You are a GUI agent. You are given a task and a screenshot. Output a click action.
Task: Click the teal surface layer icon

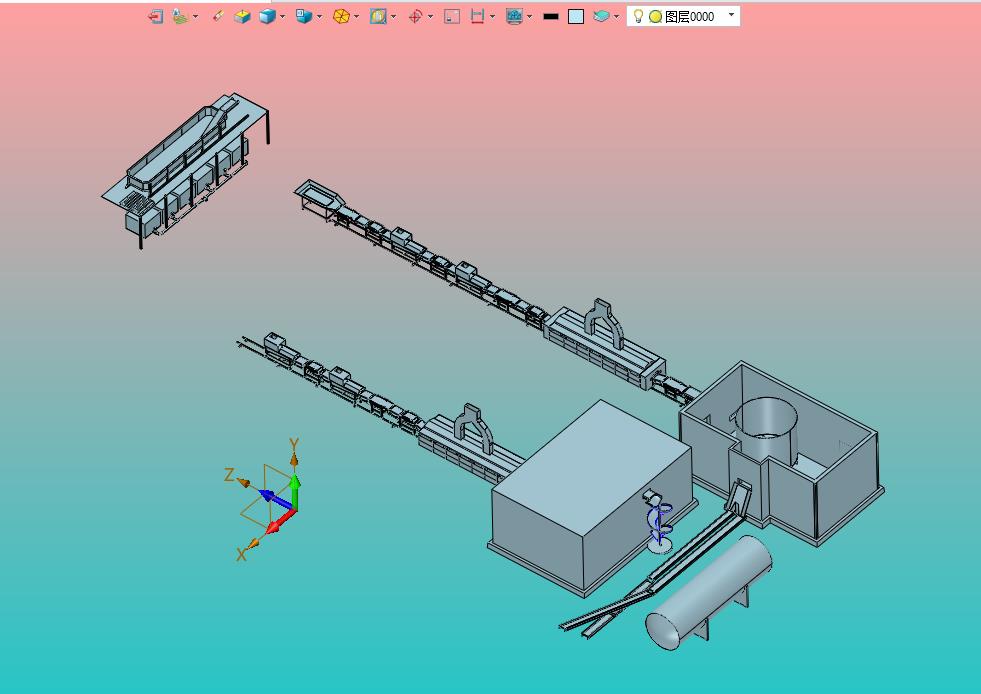coord(601,16)
